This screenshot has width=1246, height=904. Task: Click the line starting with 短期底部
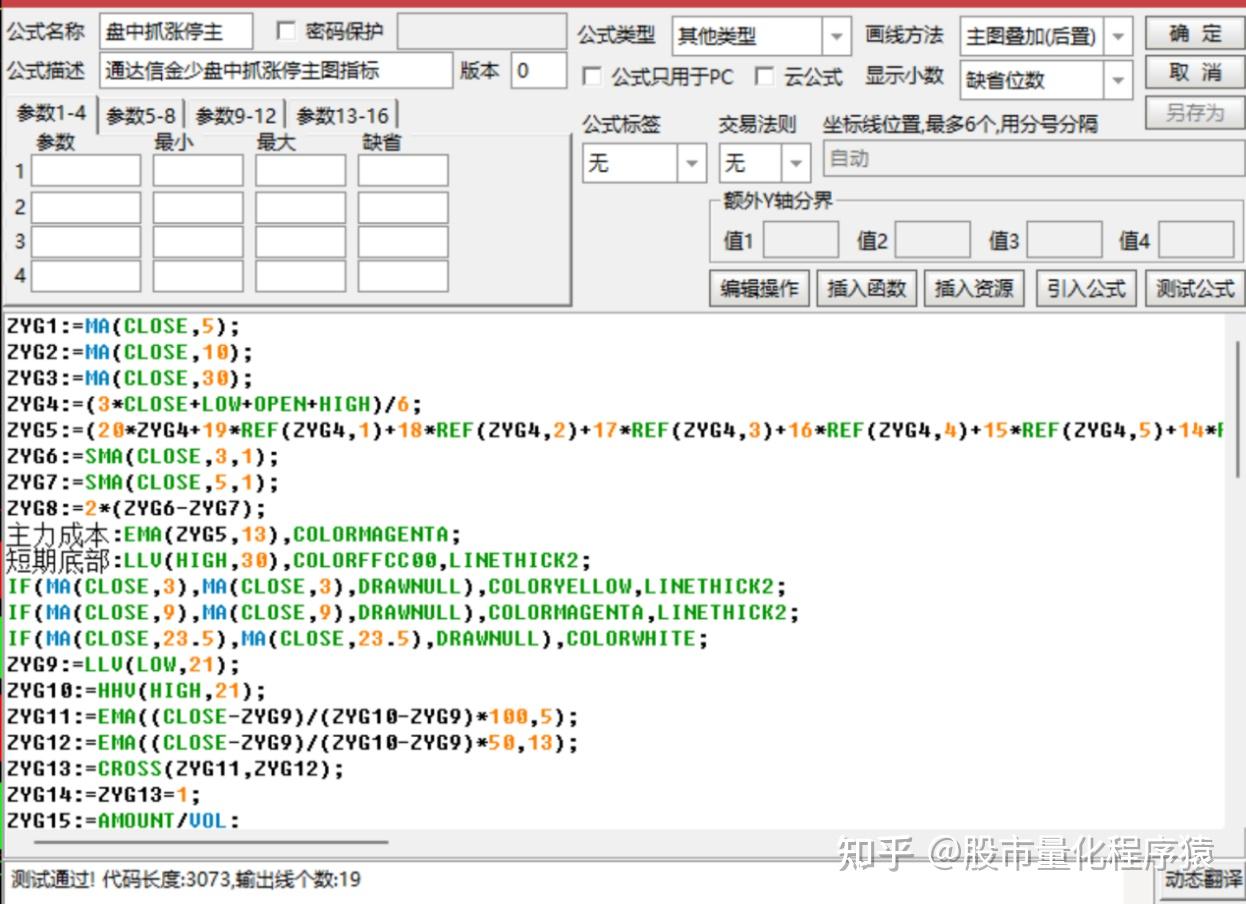(299, 560)
